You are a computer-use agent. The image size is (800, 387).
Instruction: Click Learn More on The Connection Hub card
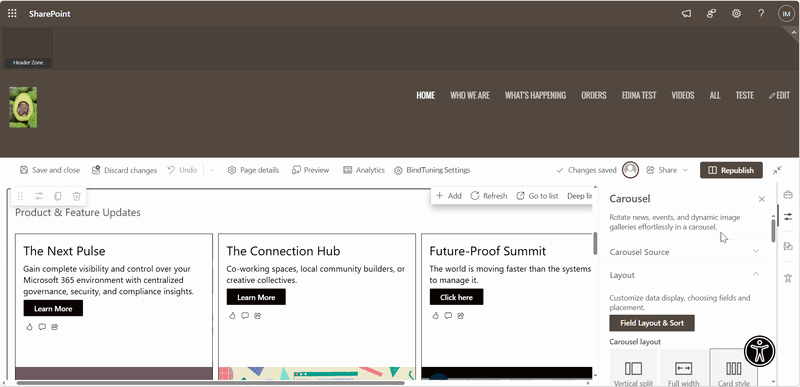(x=256, y=297)
